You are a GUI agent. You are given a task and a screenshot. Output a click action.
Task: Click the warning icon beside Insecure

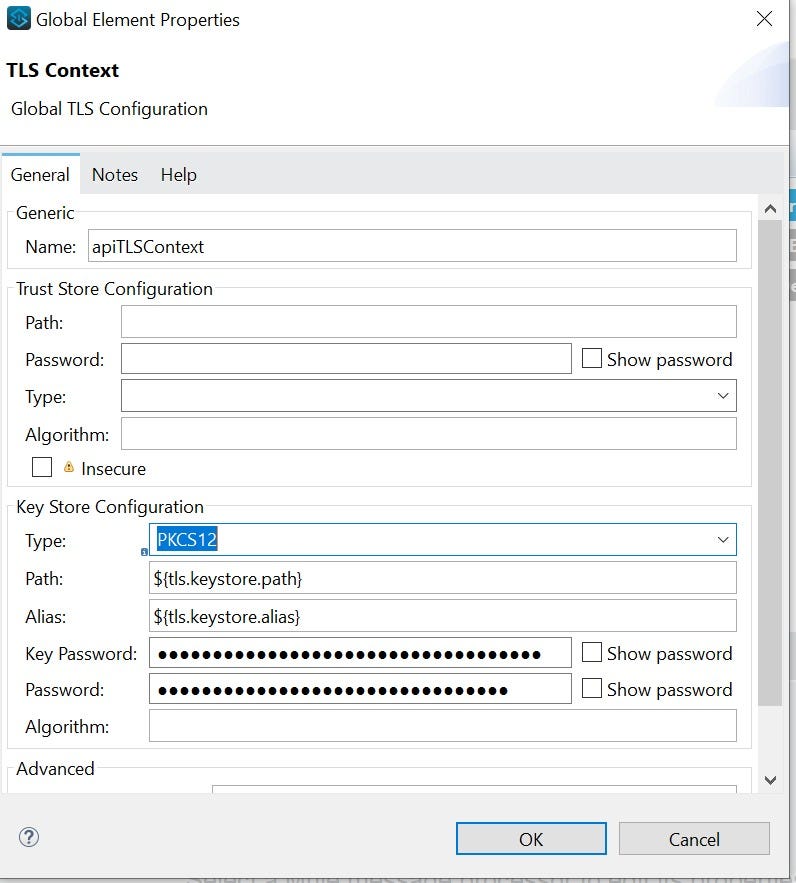click(x=67, y=467)
